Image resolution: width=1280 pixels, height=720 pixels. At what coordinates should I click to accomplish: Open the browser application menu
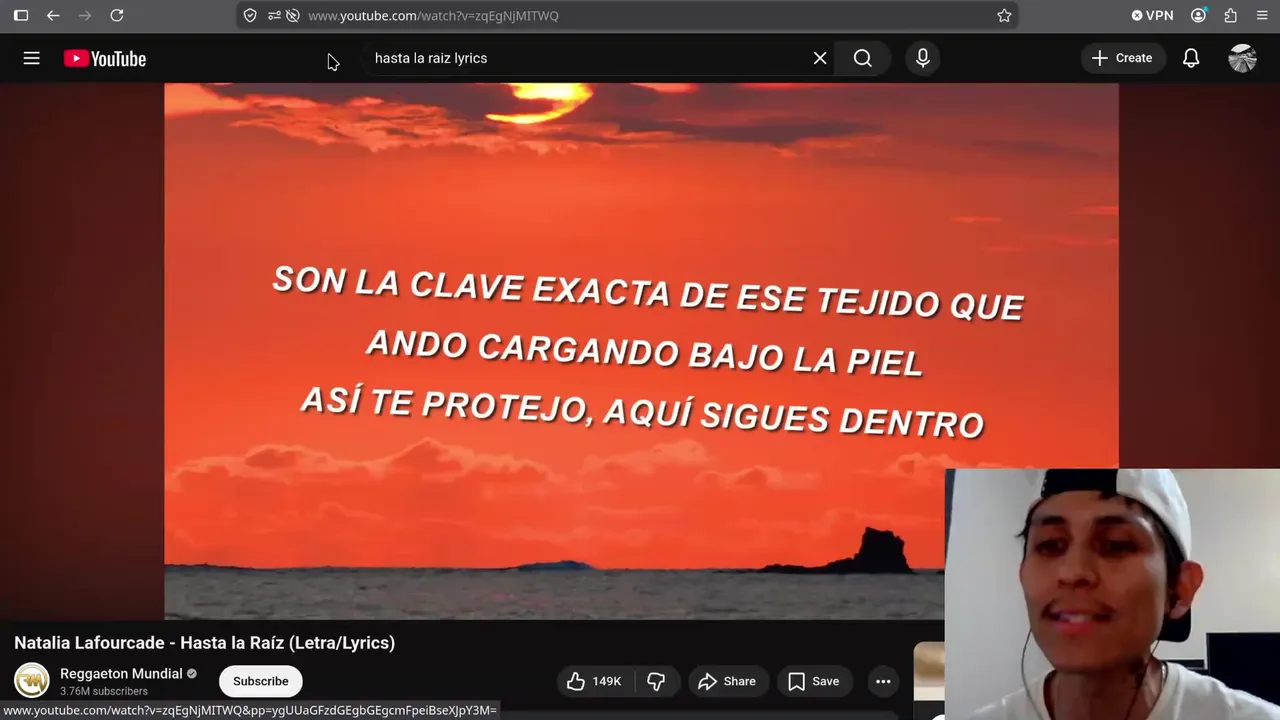coord(1262,15)
